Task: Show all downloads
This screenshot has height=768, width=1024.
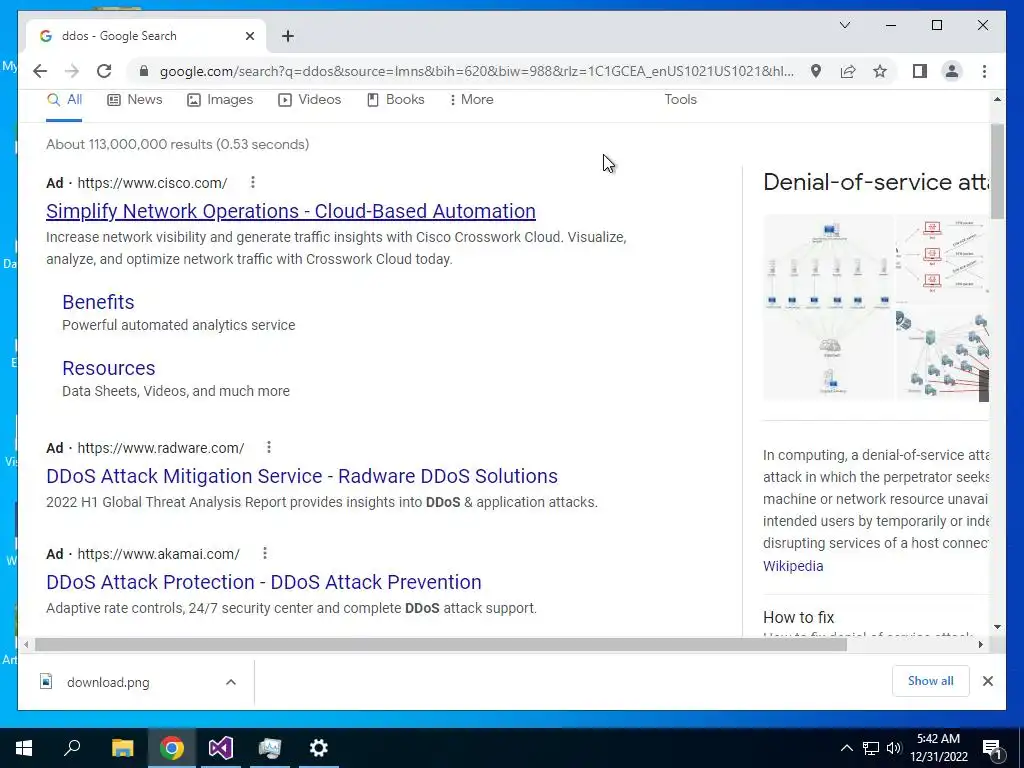Action: 931,681
